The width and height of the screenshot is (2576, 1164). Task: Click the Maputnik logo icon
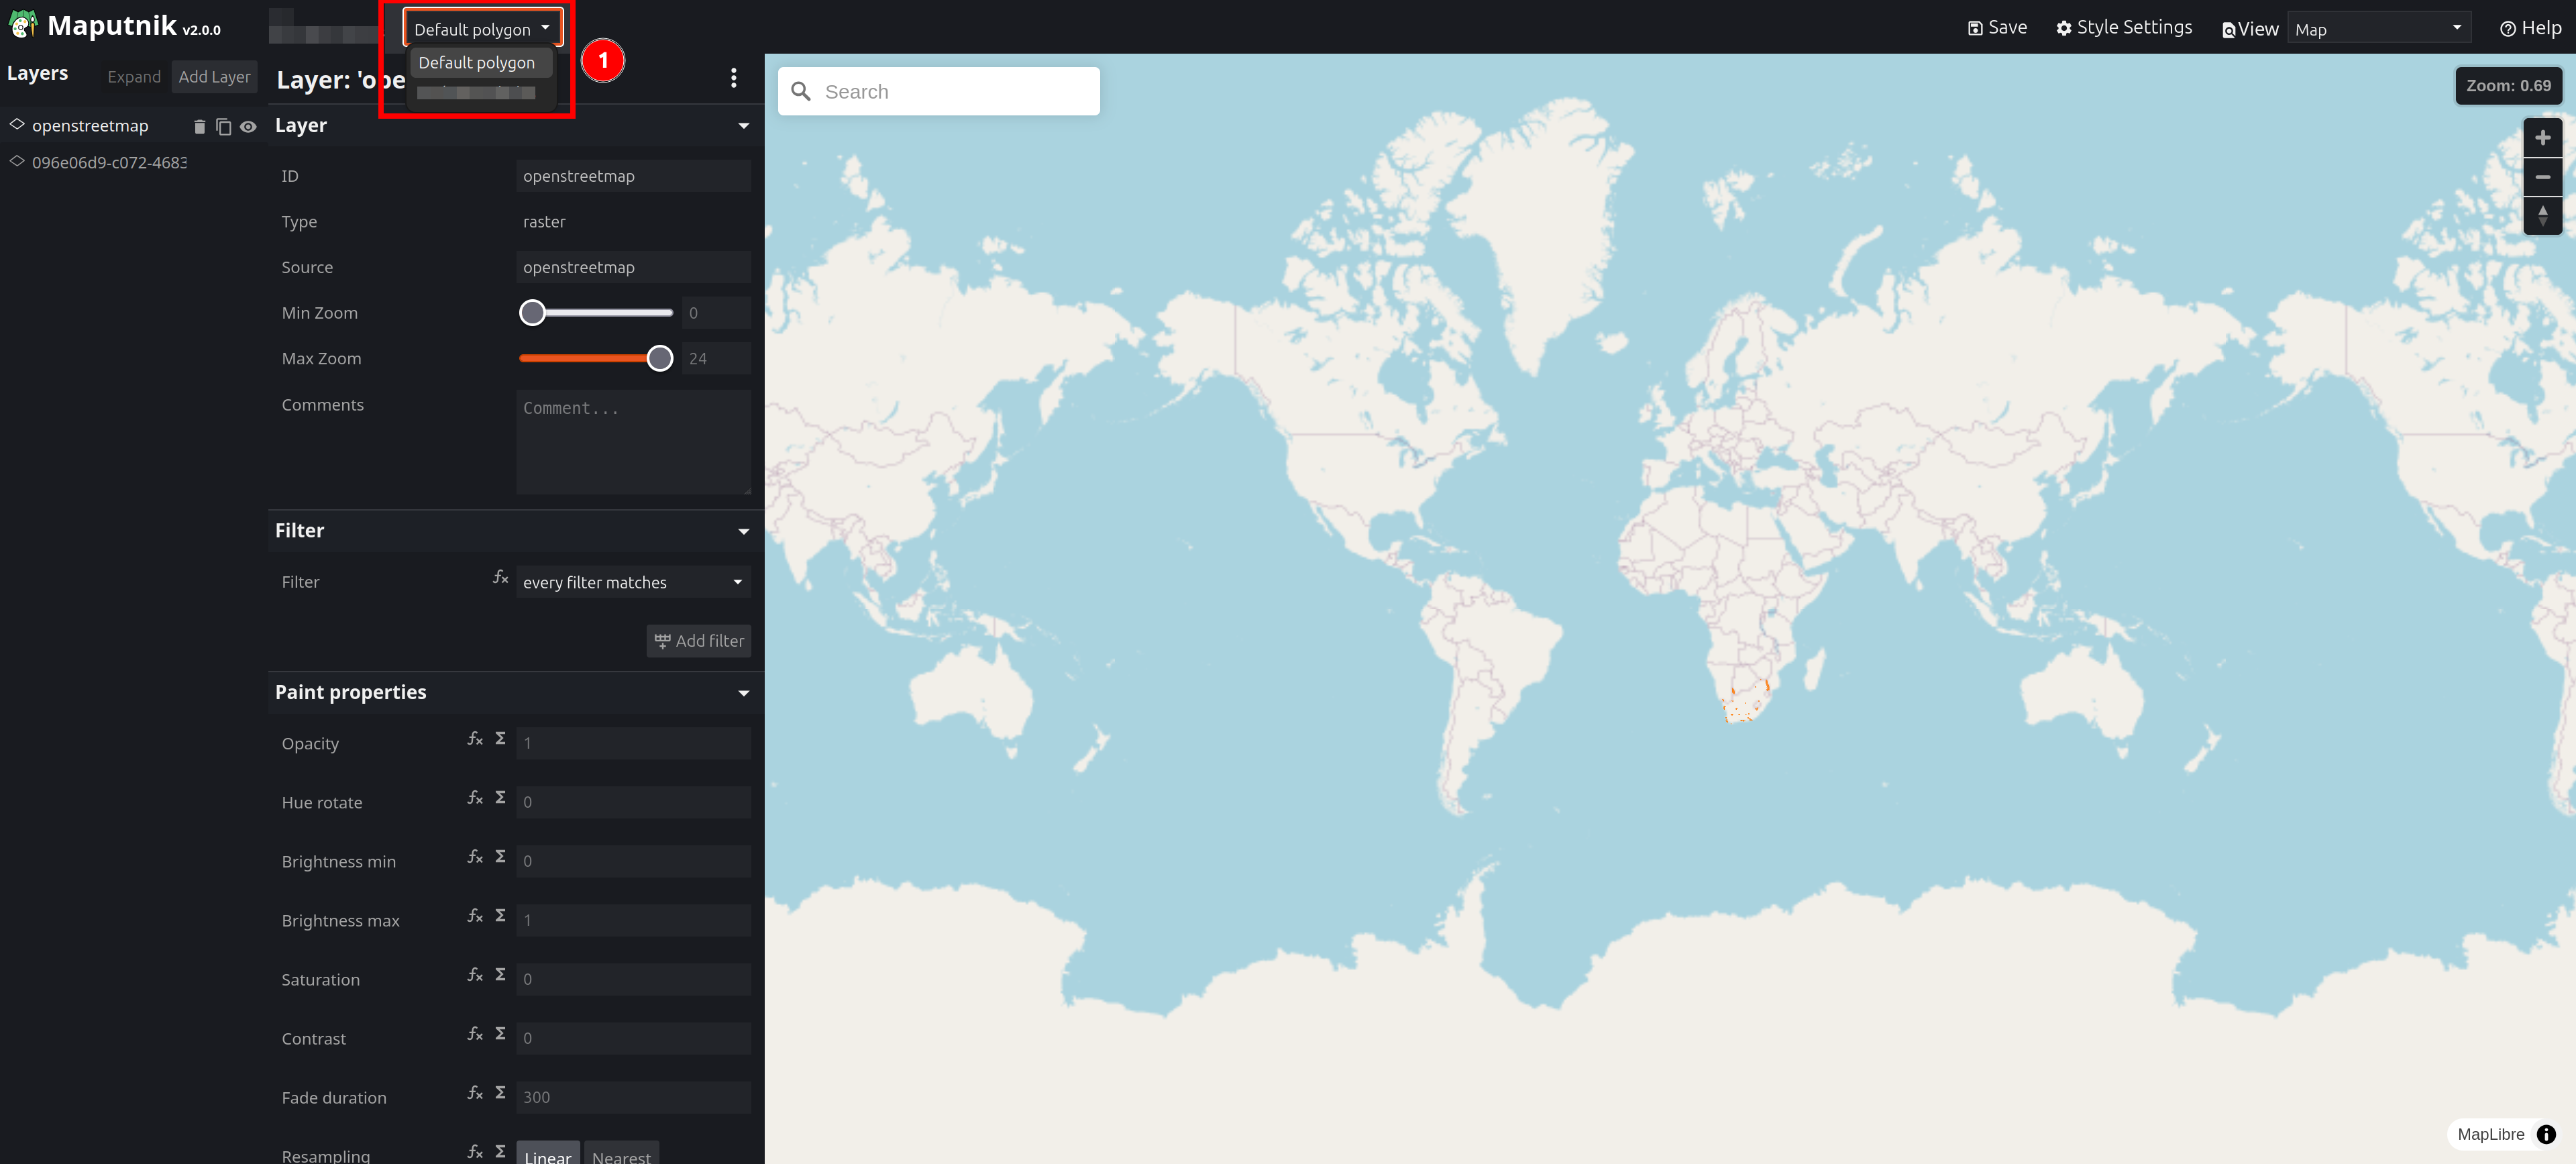pos(23,24)
